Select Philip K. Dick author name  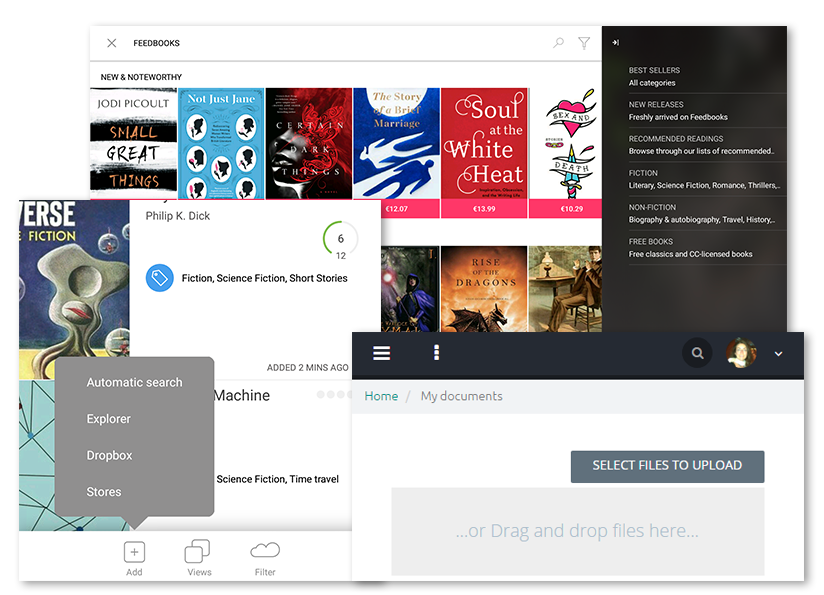[x=178, y=216]
